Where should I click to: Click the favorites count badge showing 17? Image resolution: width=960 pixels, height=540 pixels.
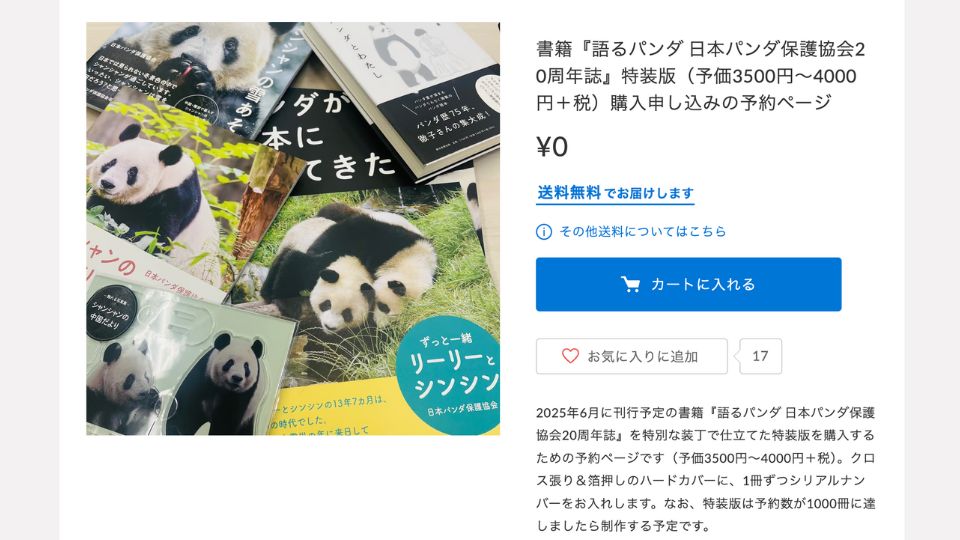tap(760, 356)
